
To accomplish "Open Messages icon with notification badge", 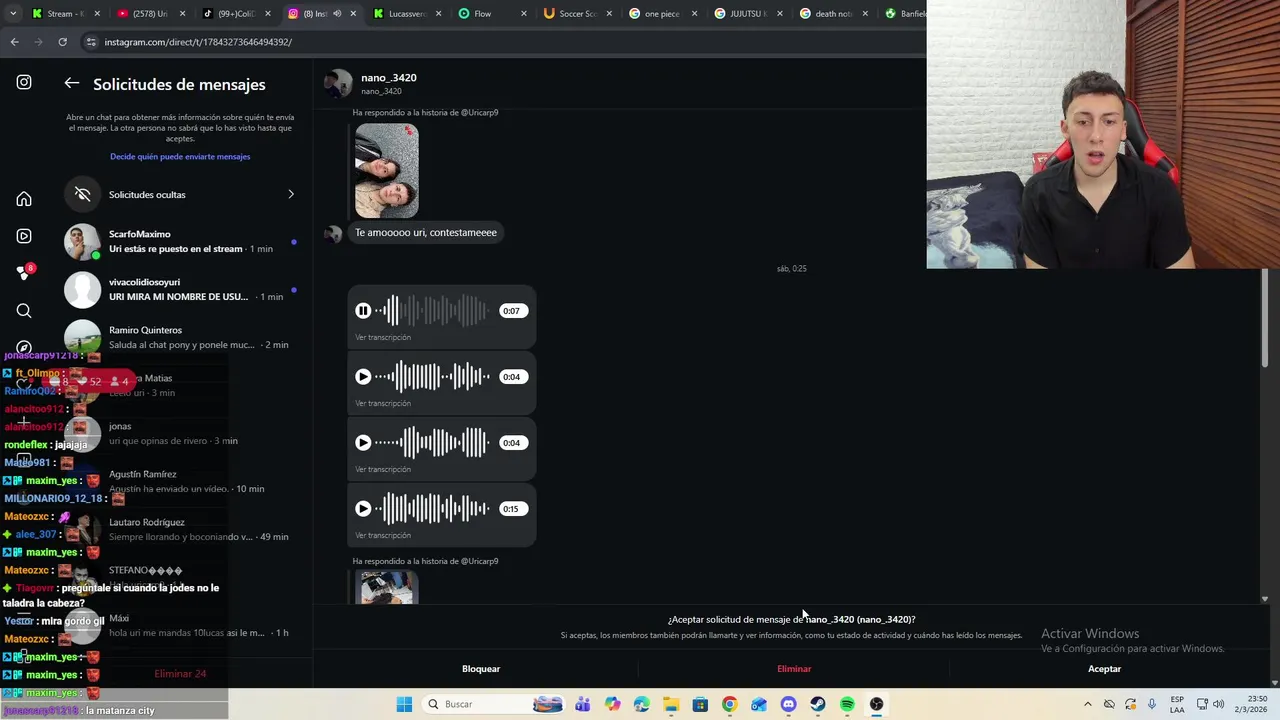I will 24,273.
